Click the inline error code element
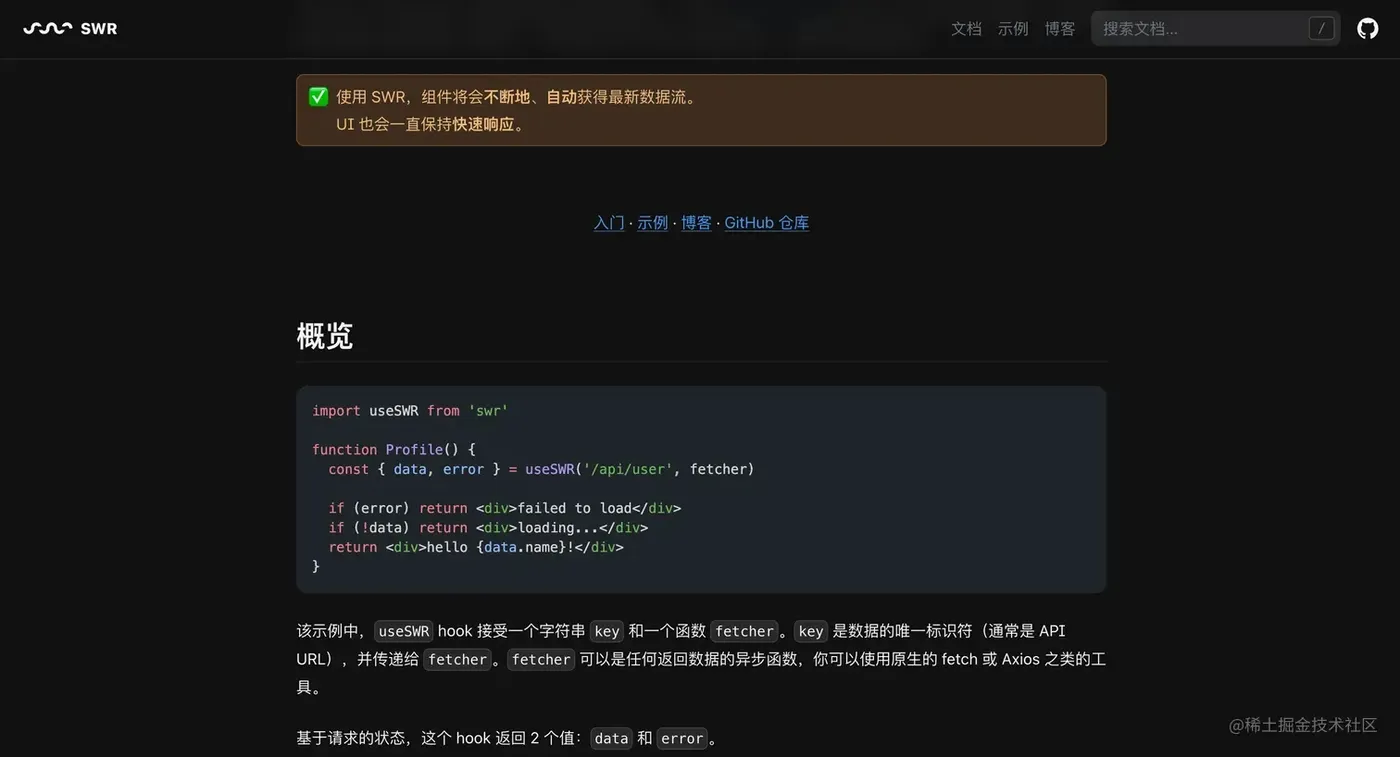 click(x=682, y=738)
